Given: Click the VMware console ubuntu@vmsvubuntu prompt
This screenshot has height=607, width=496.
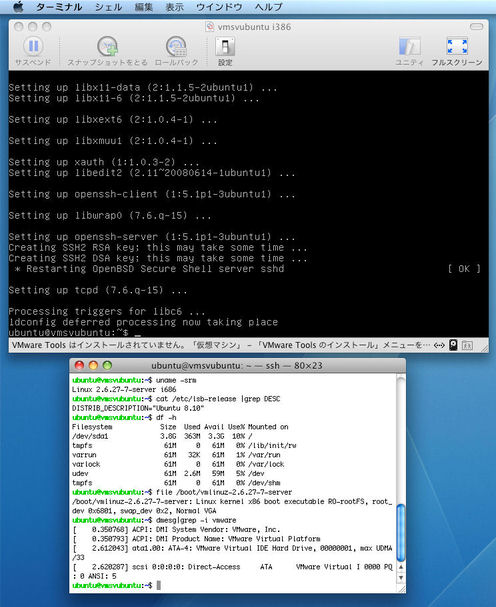Looking at the screenshot, I should pos(68,333).
